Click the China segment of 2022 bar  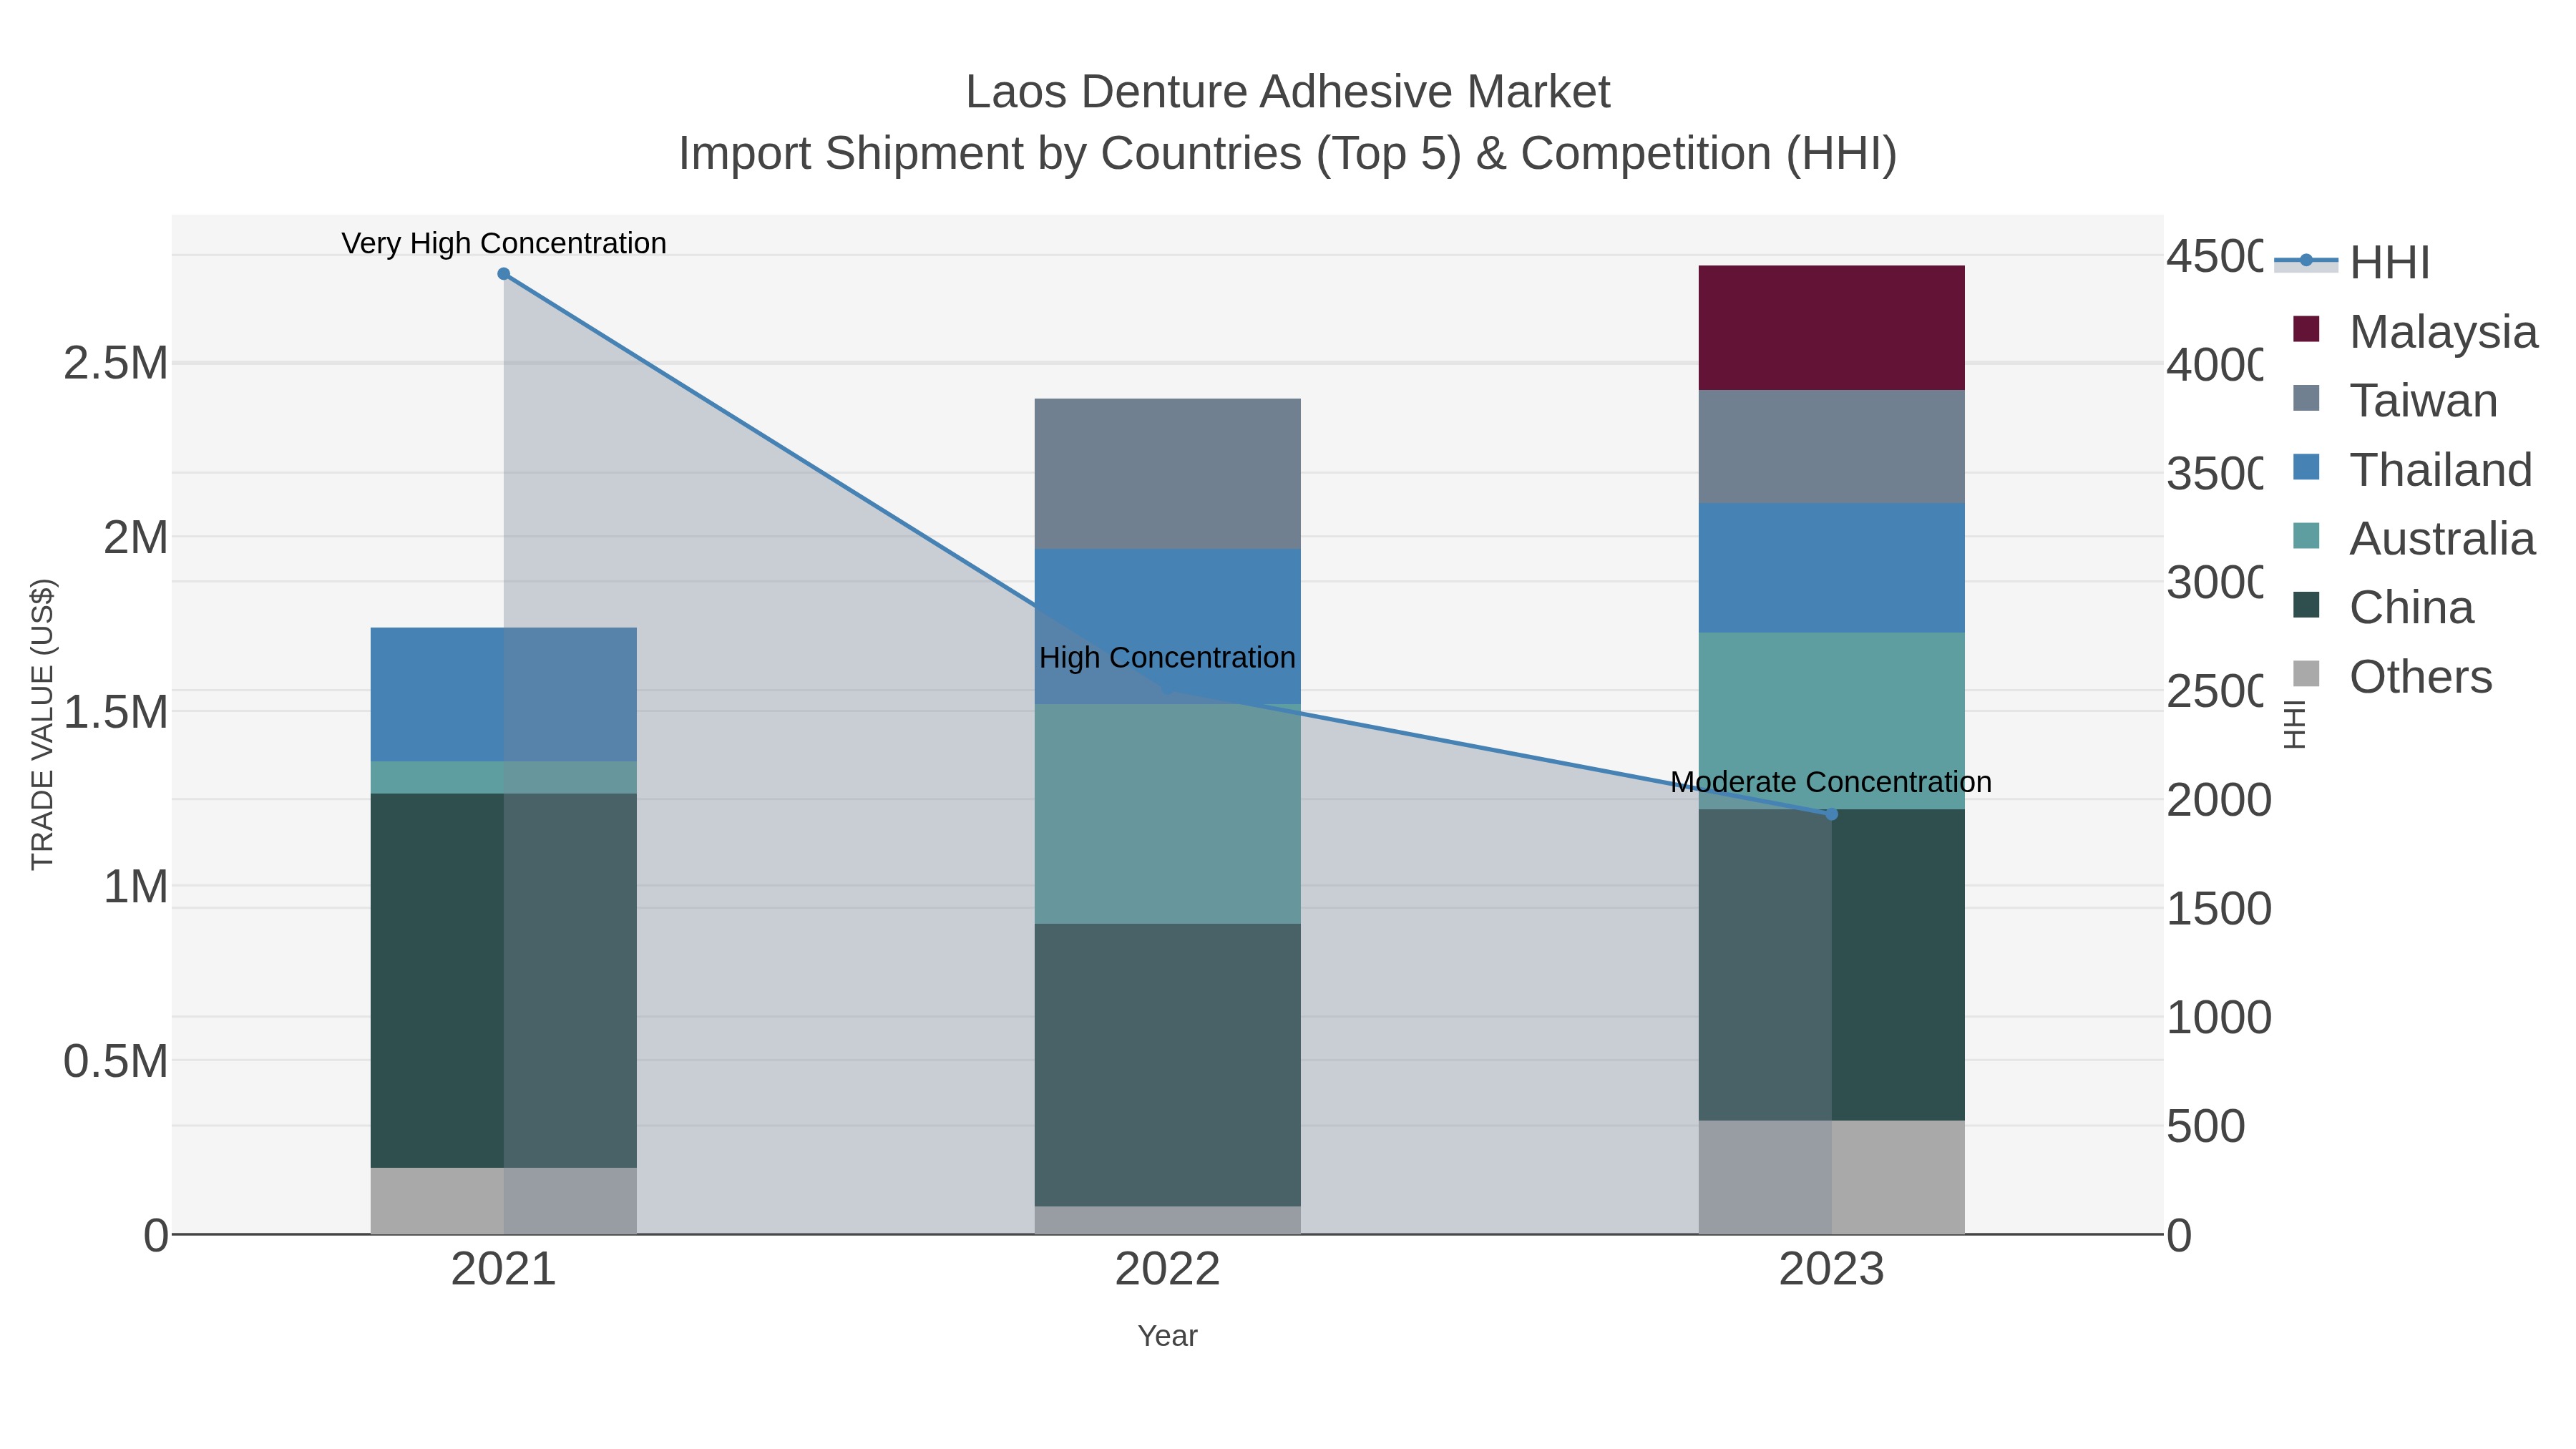coord(1167,1065)
